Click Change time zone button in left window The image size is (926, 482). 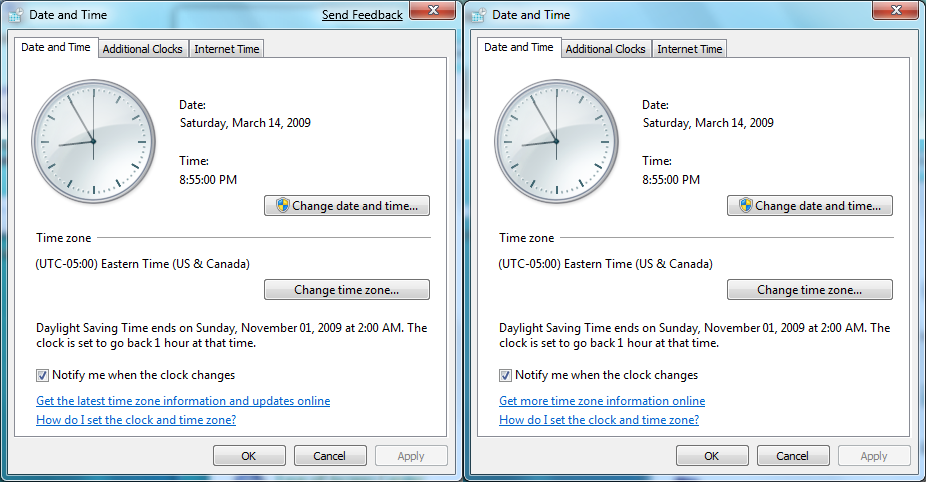coord(347,289)
